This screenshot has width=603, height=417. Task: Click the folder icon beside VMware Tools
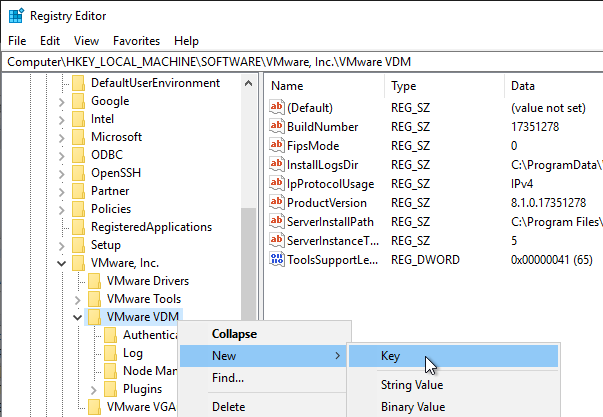tap(95, 299)
